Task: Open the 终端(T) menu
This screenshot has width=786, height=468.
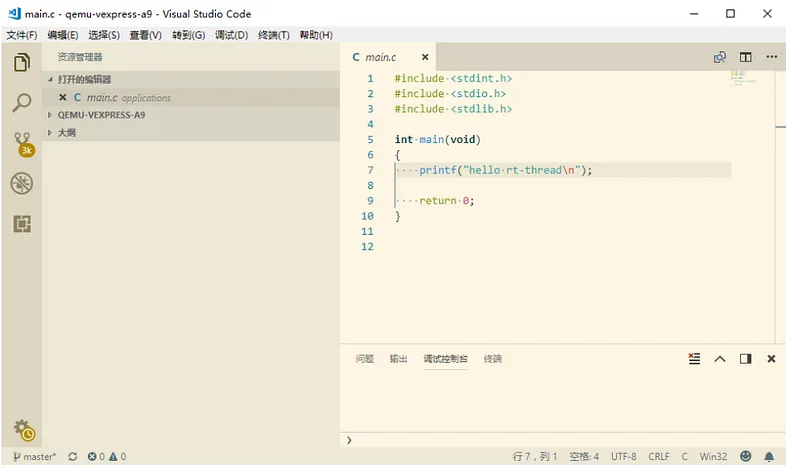Action: (x=274, y=35)
